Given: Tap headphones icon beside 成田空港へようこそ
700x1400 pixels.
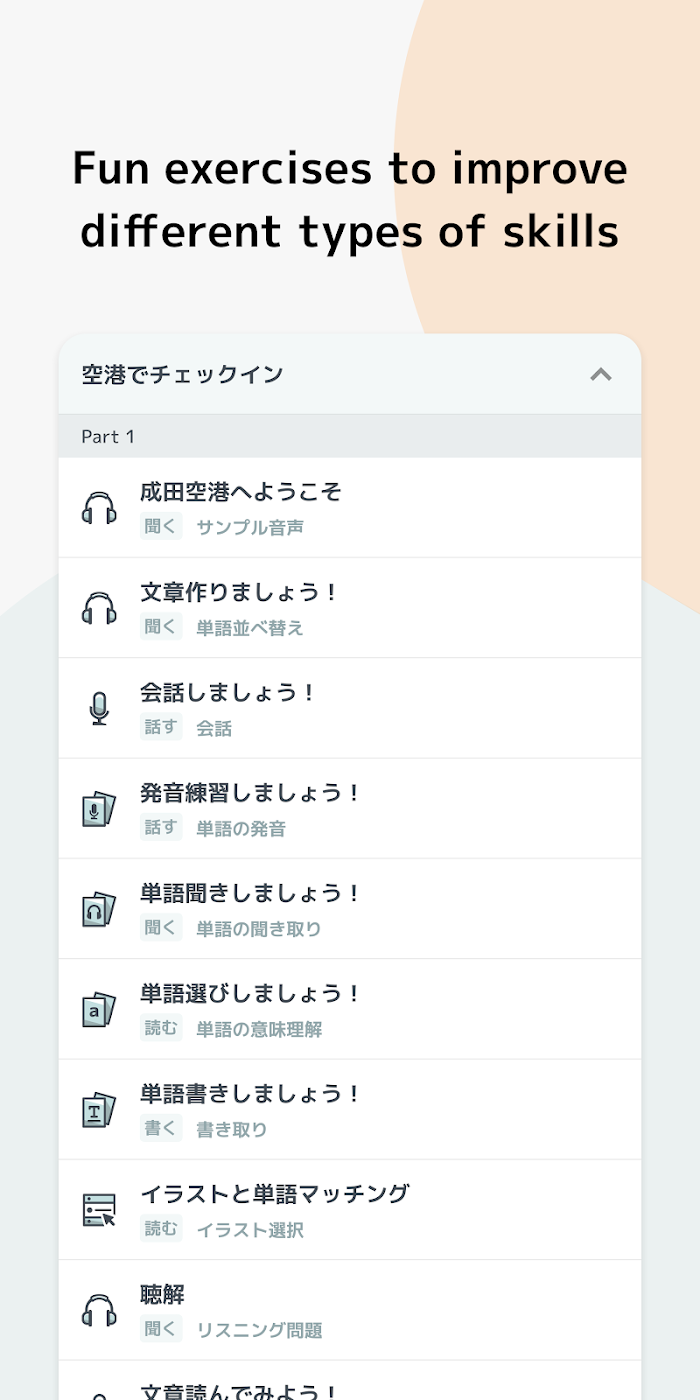Looking at the screenshot, I should tap(99, 508).
